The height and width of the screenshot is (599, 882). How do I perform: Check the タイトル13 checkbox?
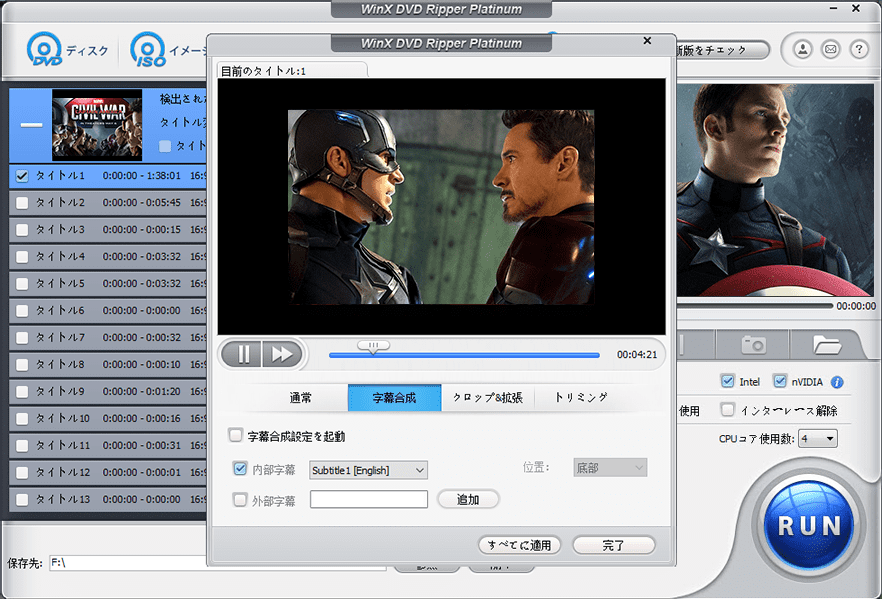pyautogui.click(x=22, y=500)
